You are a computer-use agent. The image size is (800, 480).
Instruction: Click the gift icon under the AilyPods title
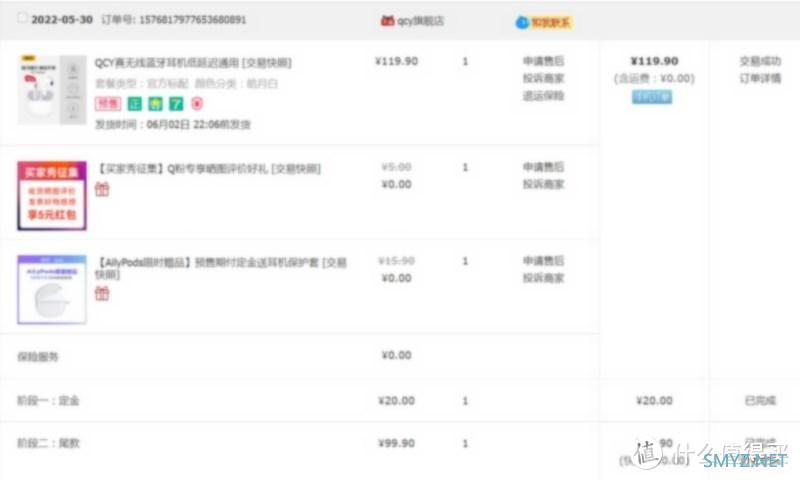pos(102,293)
